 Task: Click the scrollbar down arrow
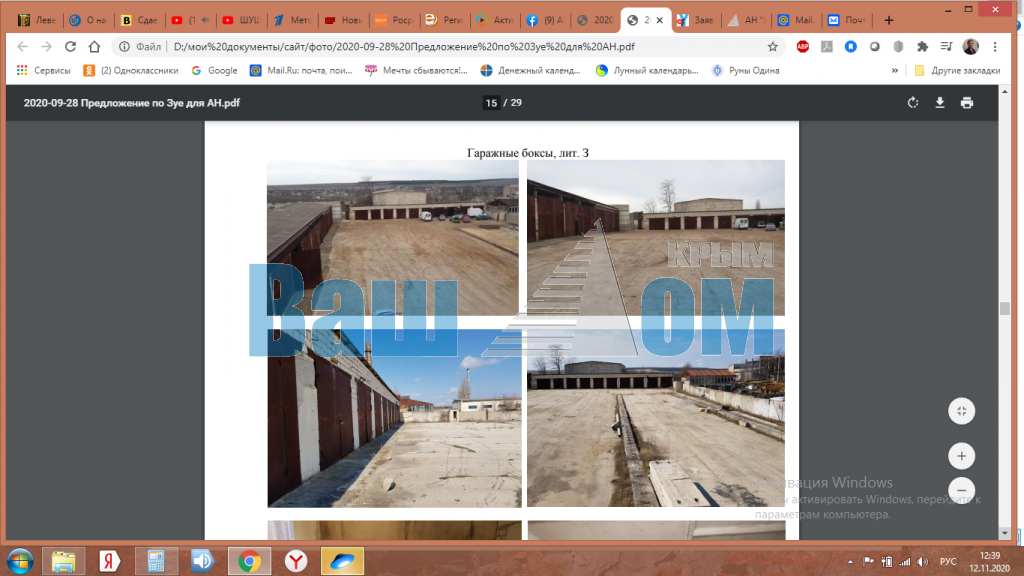(x=1004, y=534)
